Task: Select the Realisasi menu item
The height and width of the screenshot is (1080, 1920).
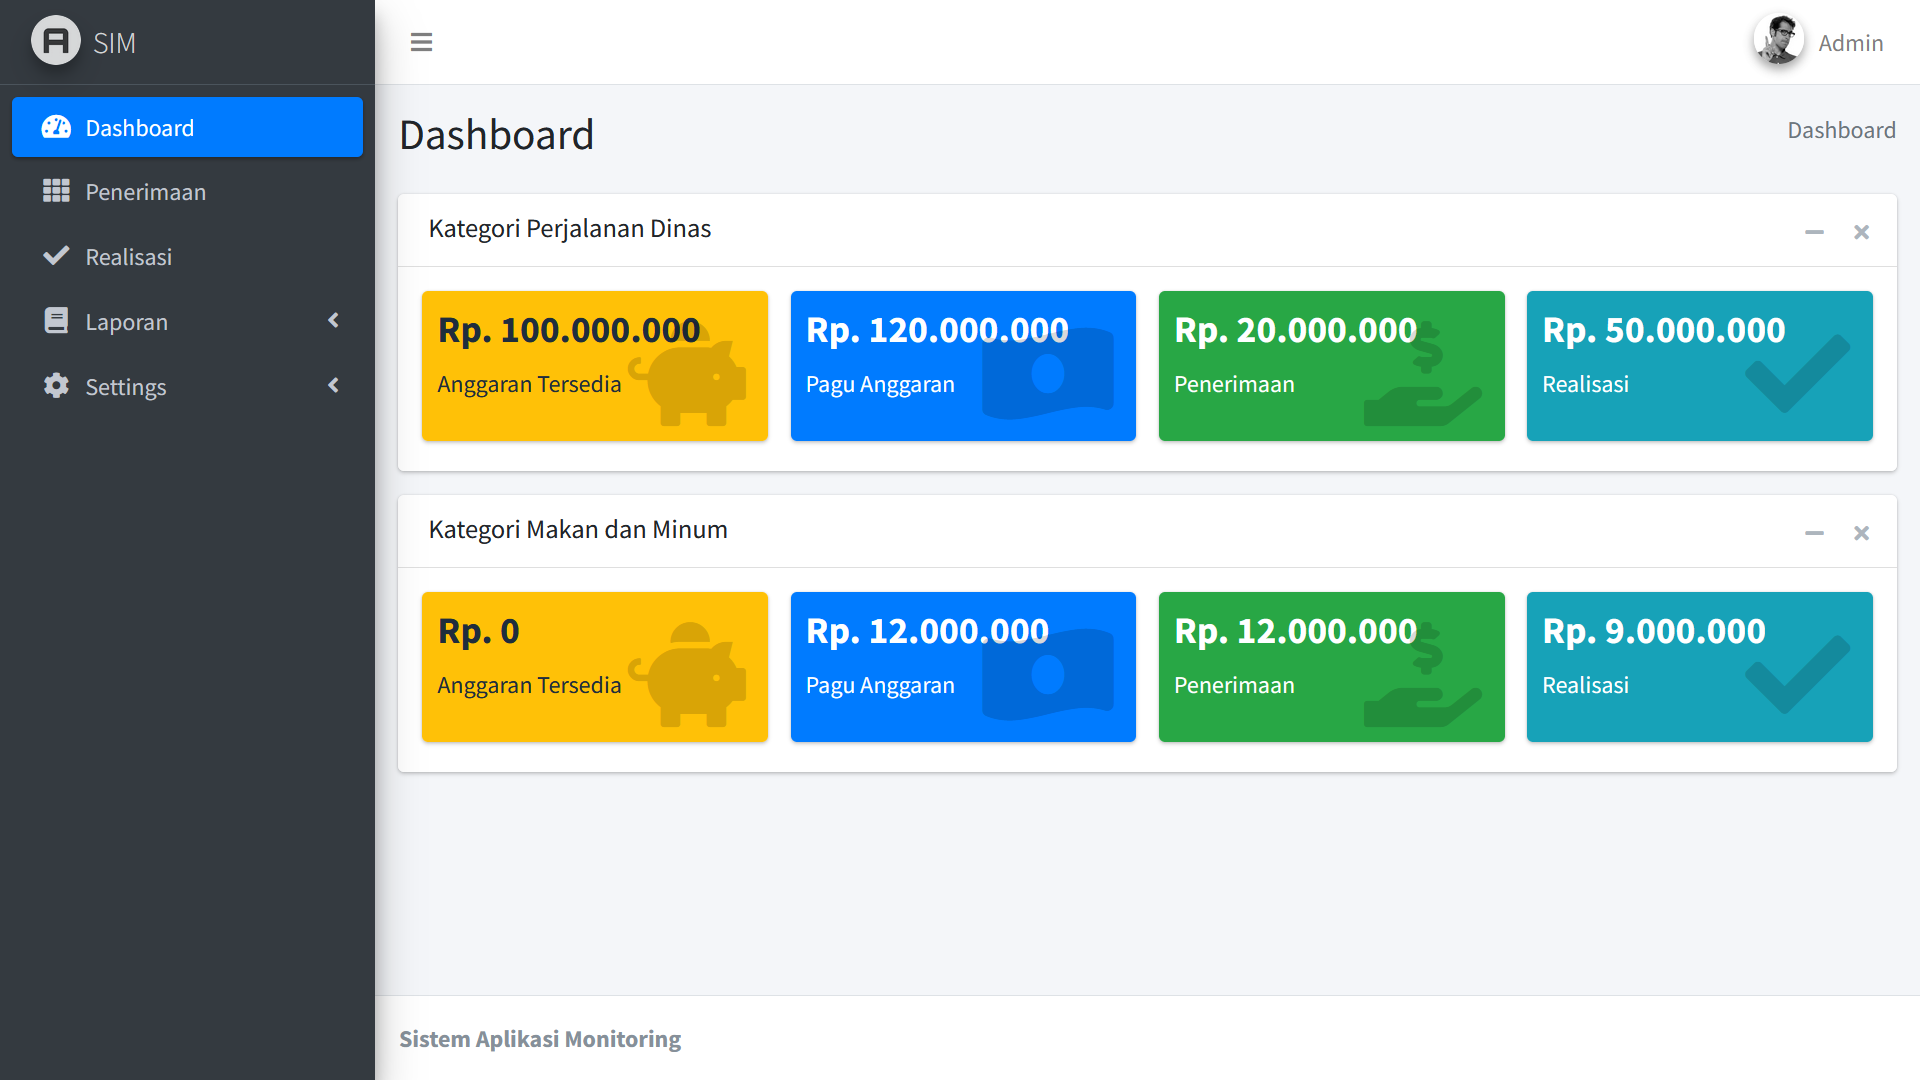Action: click(x=129, y=257)
